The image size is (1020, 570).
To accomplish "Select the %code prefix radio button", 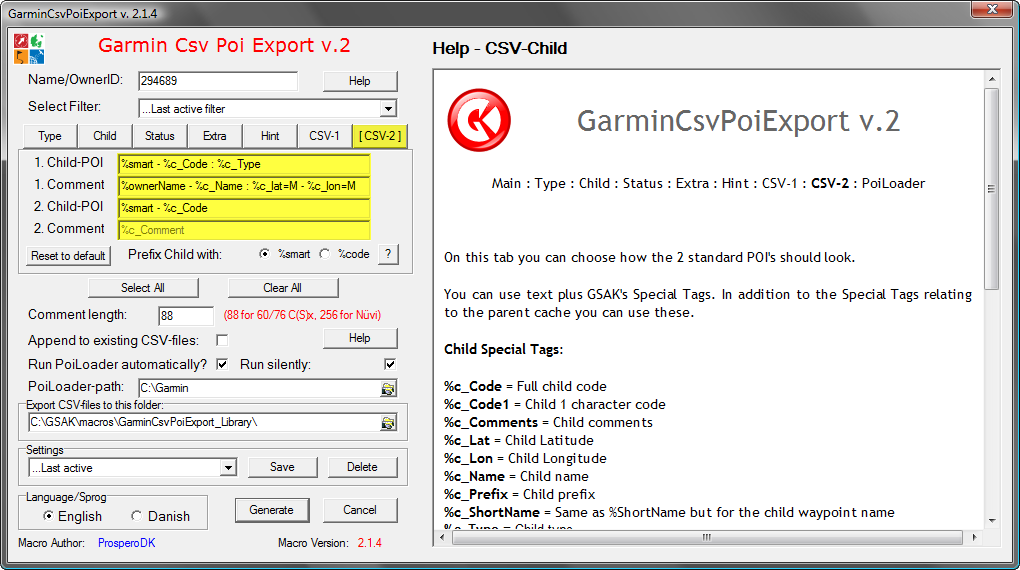I will pyautogui.click(x=325, y=254).
